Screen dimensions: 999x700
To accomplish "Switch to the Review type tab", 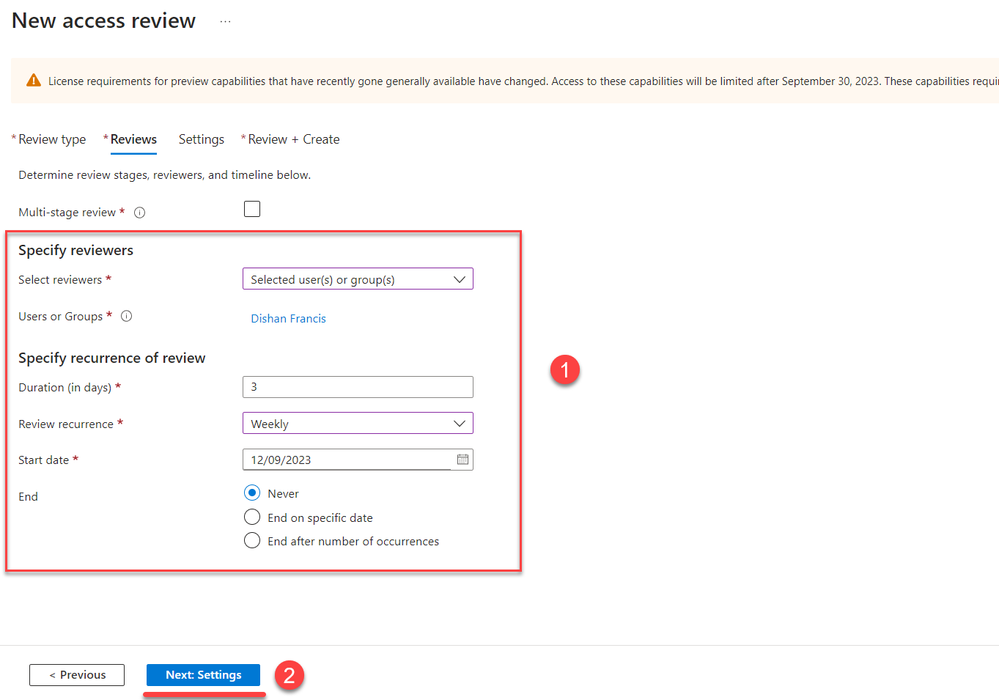I will click(52, 139).
